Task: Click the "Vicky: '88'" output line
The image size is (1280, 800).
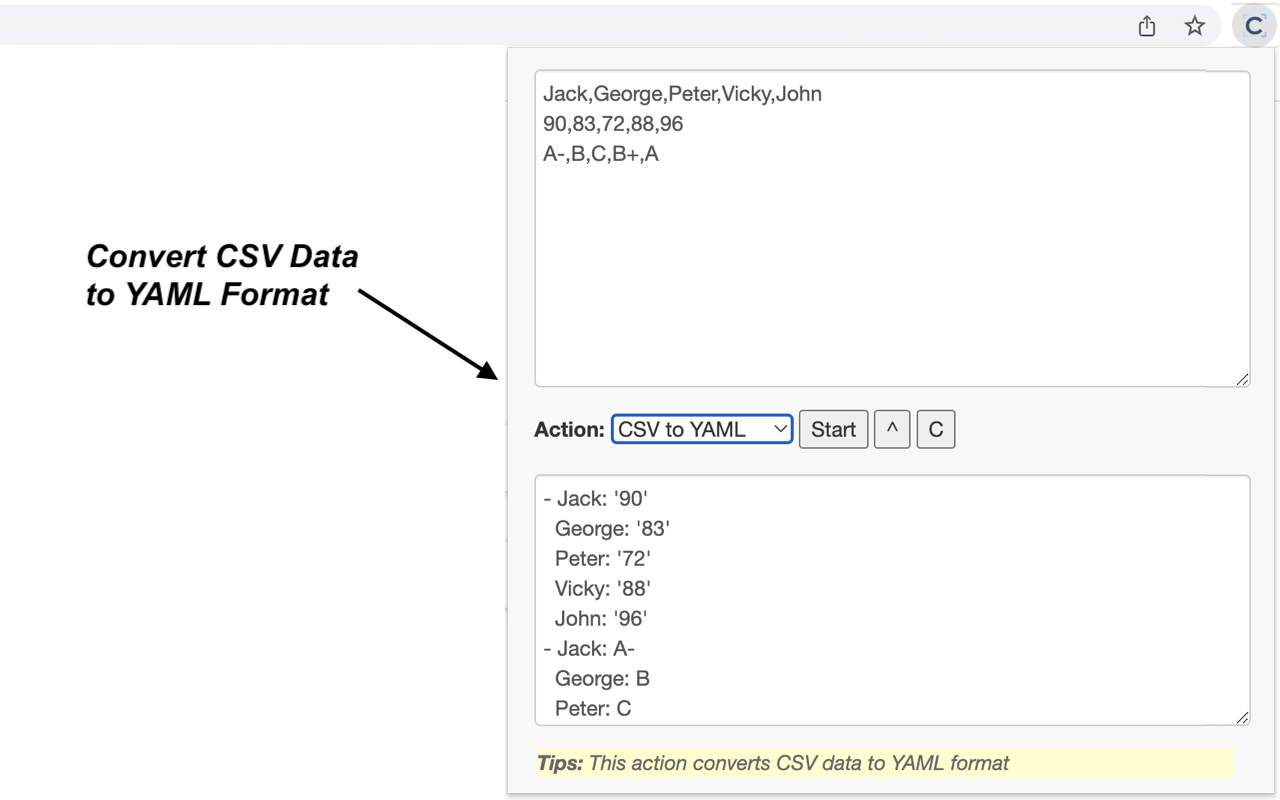Action: pos(603,588)
